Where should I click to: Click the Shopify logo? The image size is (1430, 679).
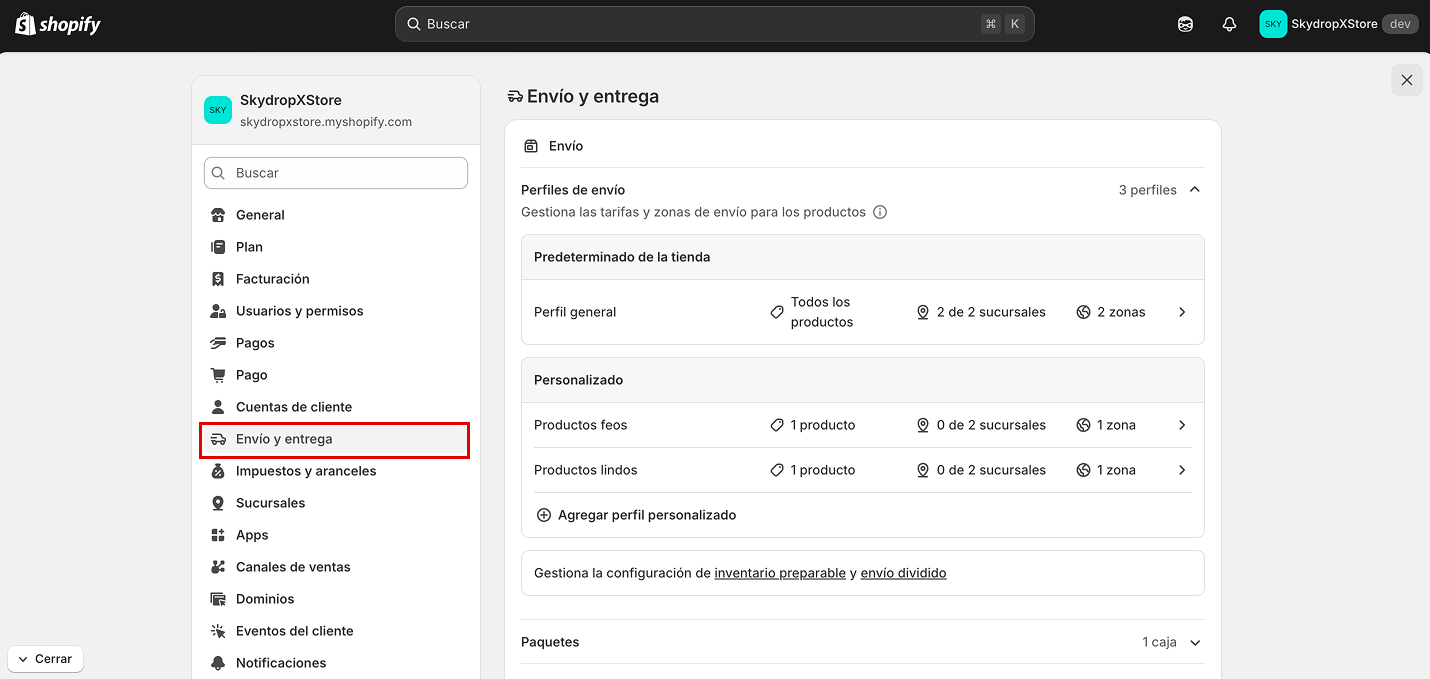point(58,24)
